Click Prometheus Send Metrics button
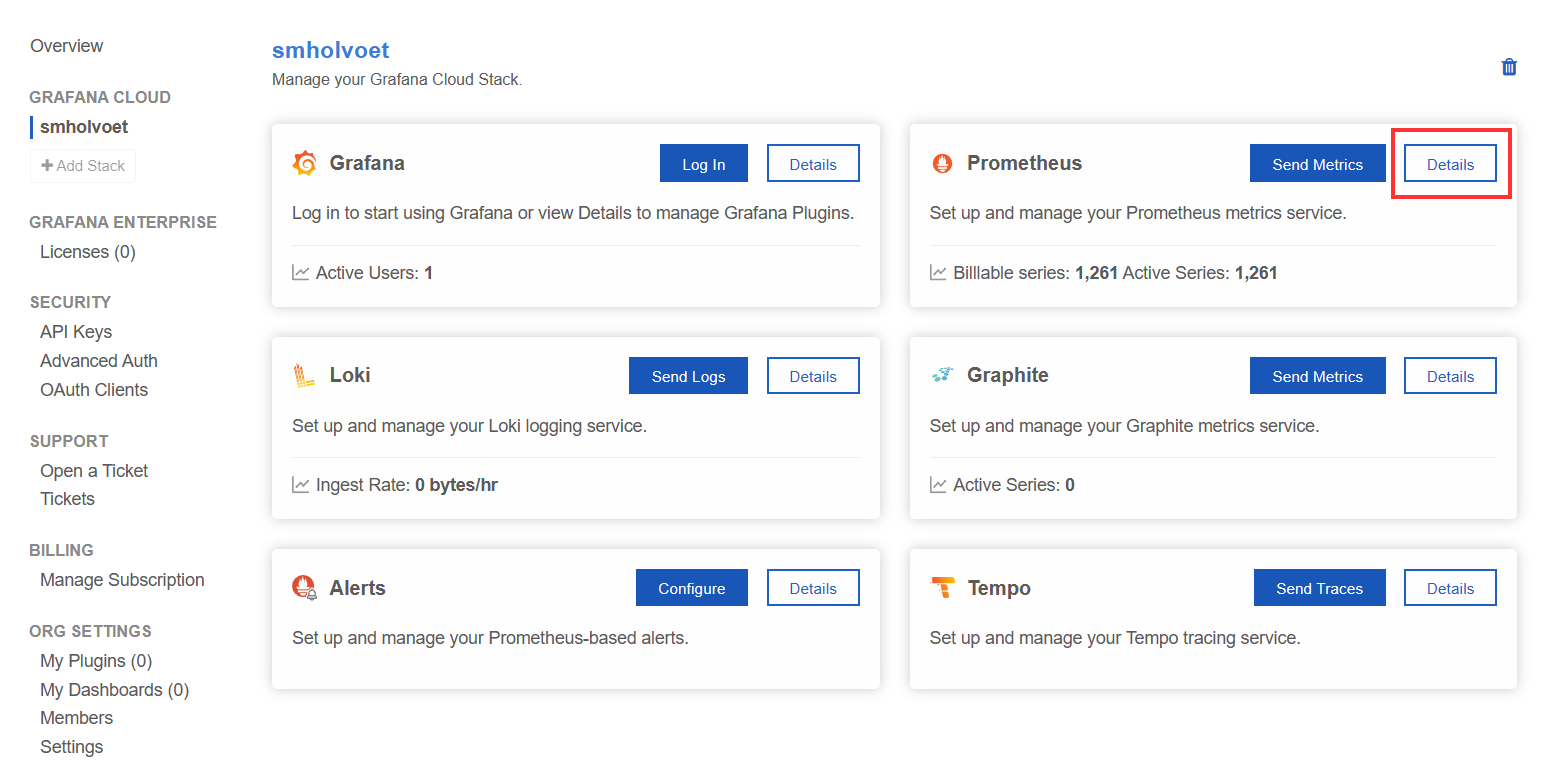Screen dimensions: 1568x769 [1318, 163]
